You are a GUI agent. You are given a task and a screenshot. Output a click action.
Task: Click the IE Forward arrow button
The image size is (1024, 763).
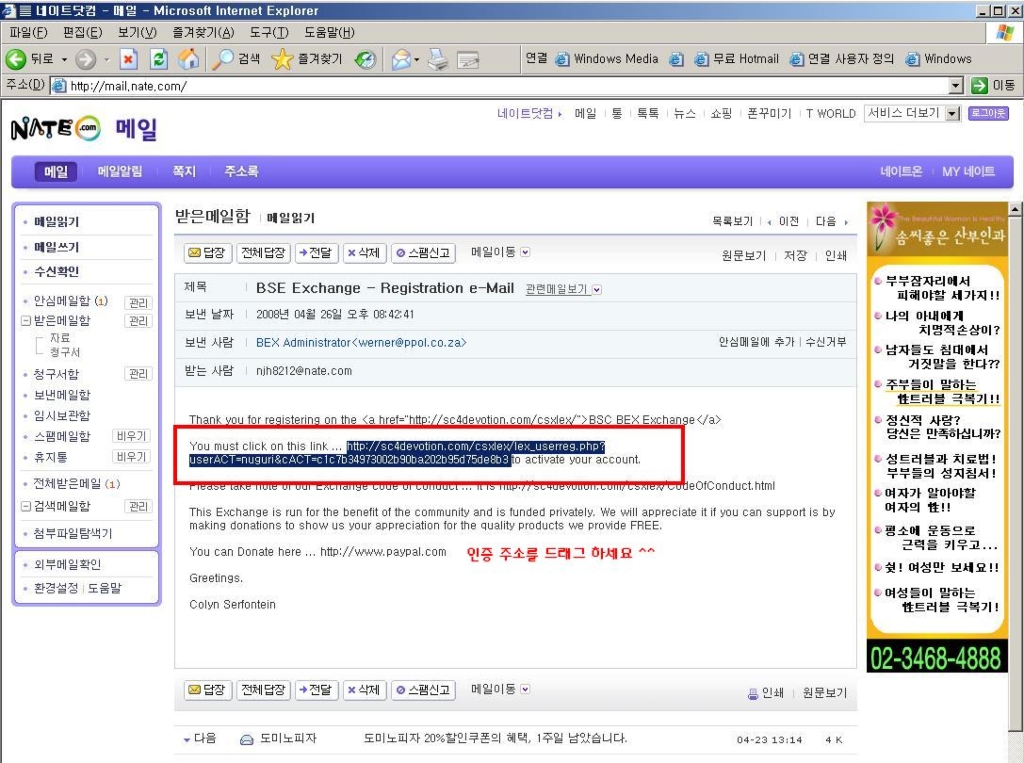[x=86, y=59]
